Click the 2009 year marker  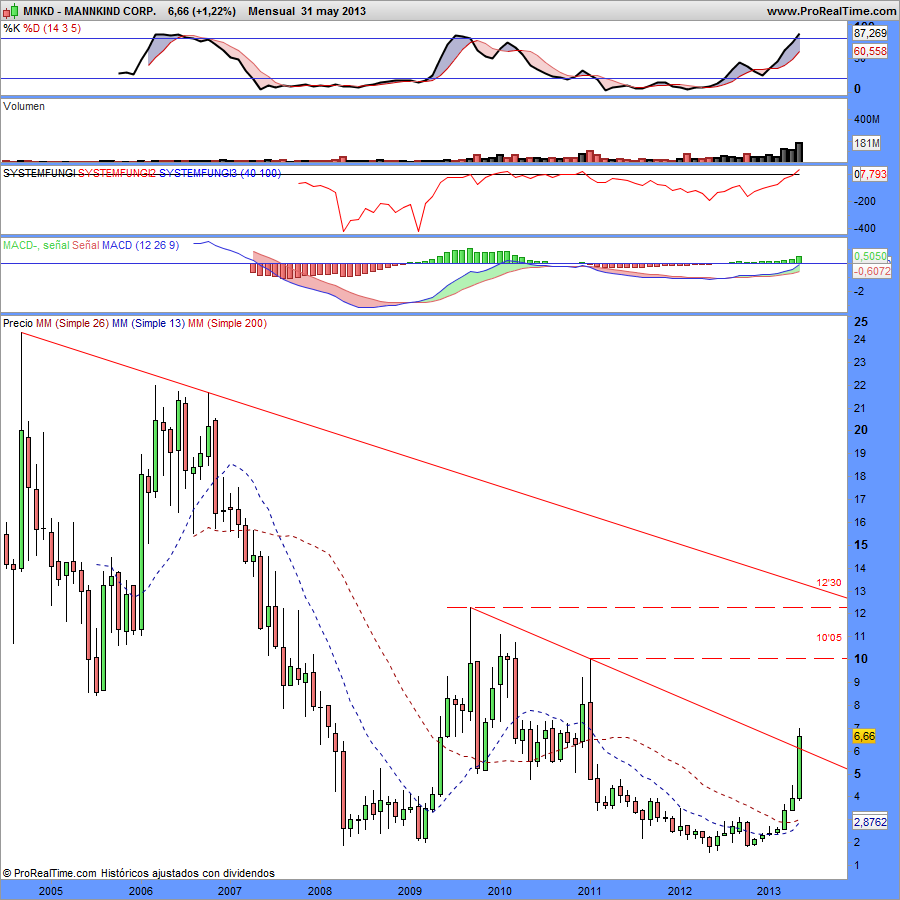point(409,891)
